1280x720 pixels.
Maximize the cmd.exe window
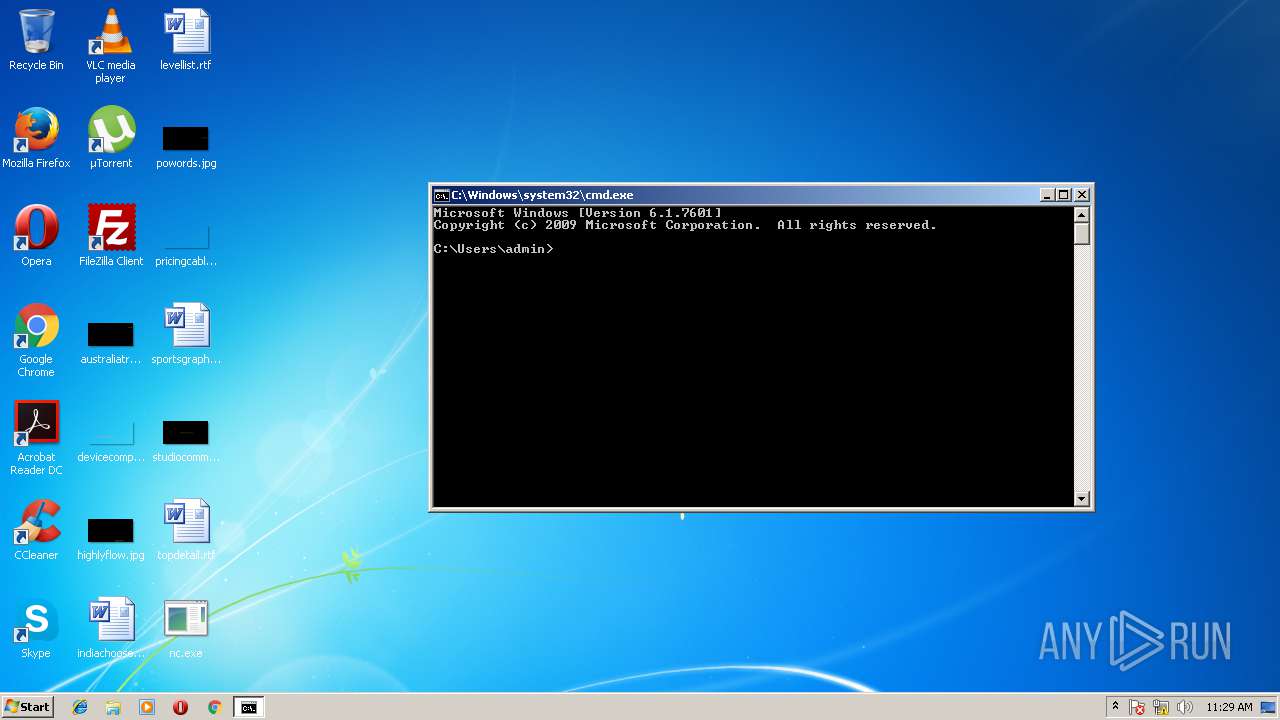(x=1064, y=195)
